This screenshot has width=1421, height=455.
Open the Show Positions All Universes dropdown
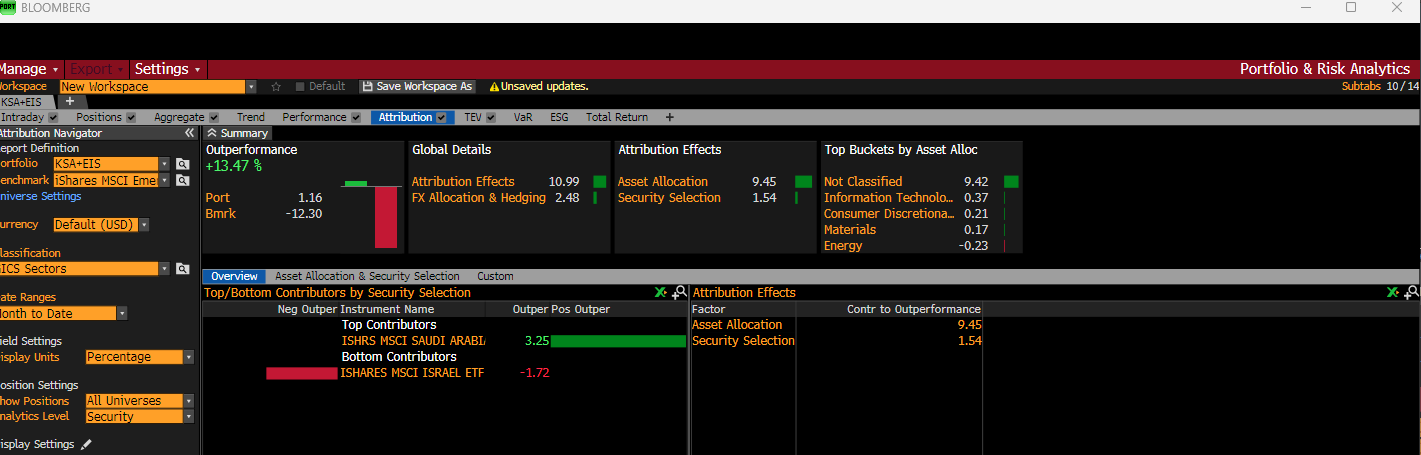(x=139, y=400)
